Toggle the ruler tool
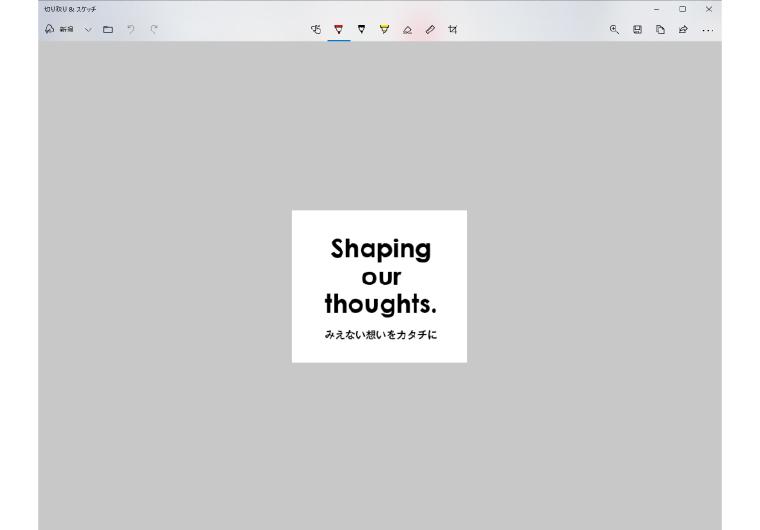Screen dimensions: 760x530 point(430,30)
